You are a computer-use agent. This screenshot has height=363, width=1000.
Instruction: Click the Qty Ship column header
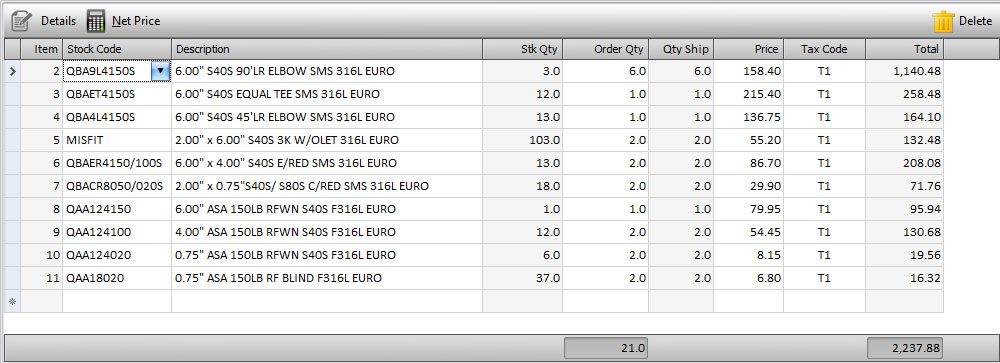[681, 49]
